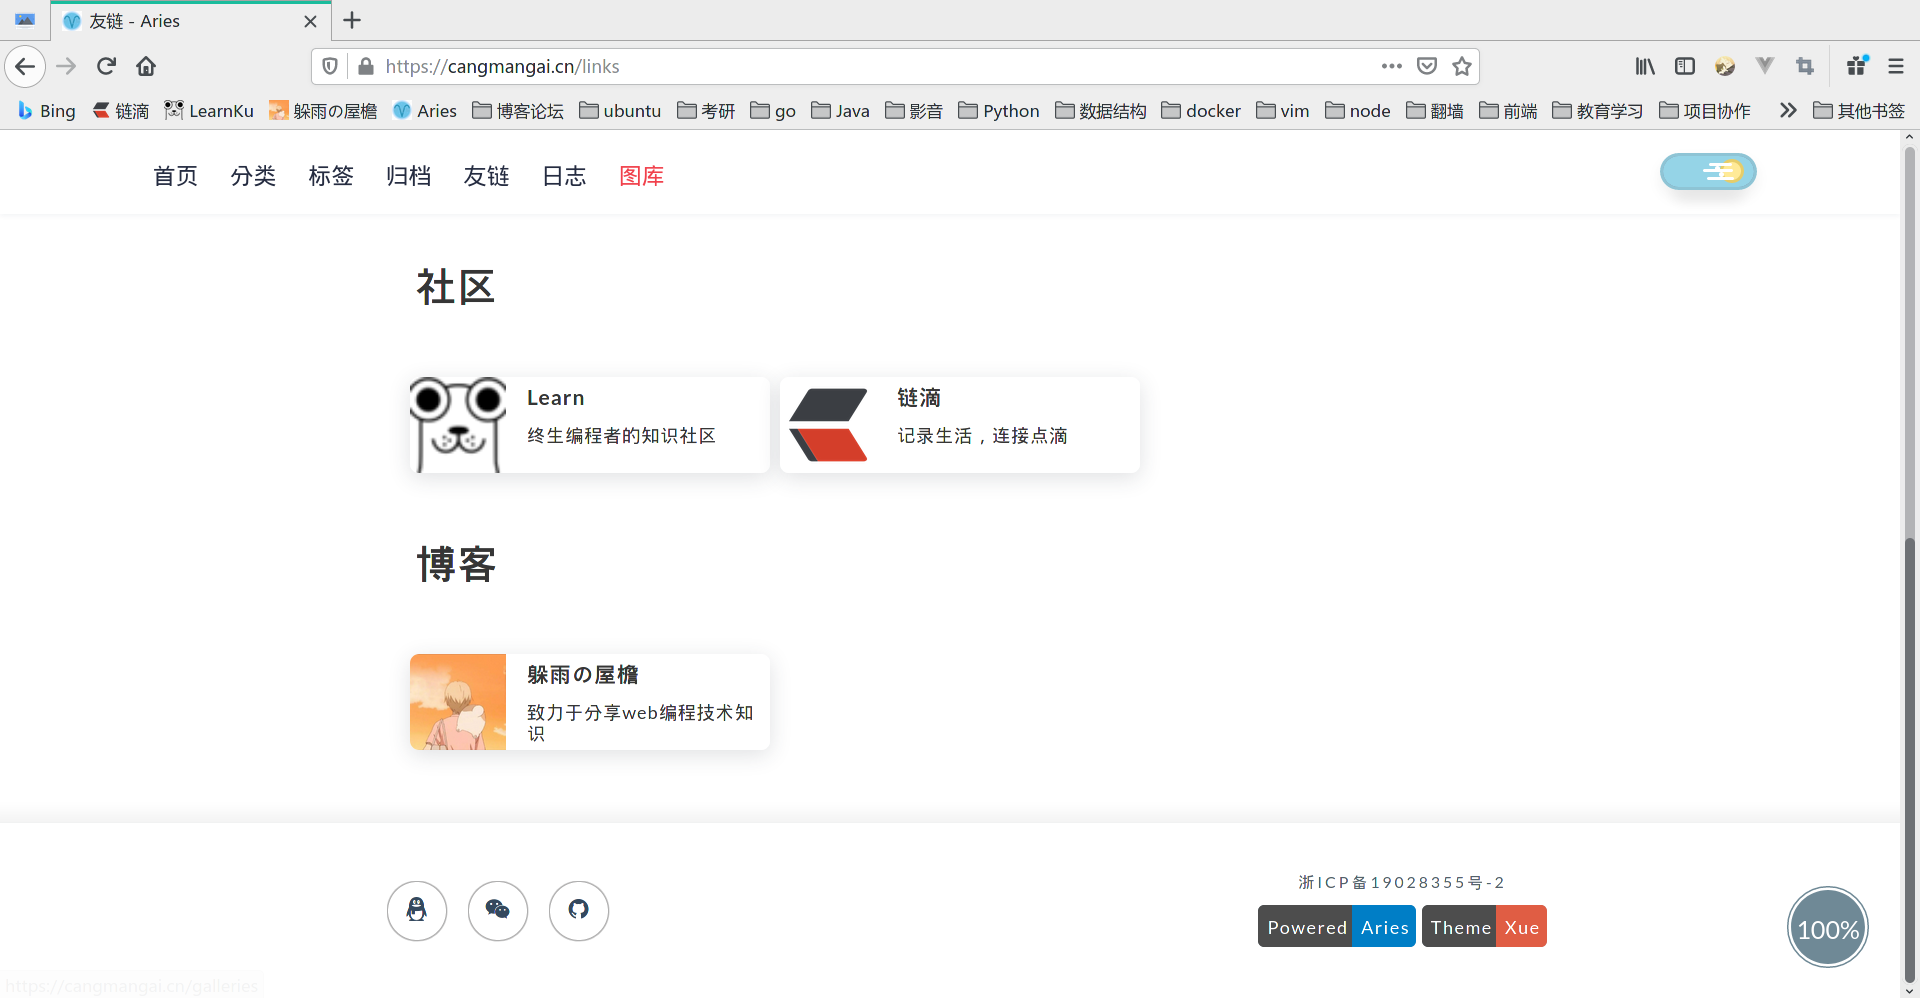This screenshot has height=998, width=1920.
Task: Open the browser home page
Action: click(x=146, y=67)
